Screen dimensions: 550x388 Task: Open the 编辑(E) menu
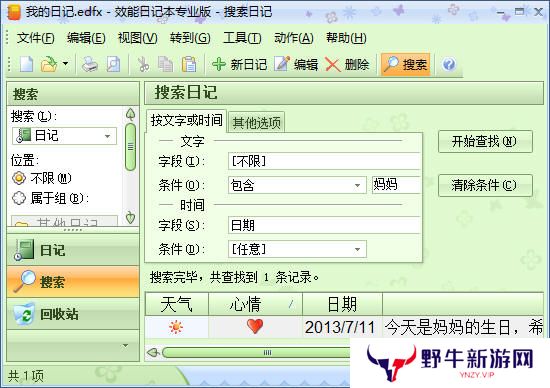point(86,38)
